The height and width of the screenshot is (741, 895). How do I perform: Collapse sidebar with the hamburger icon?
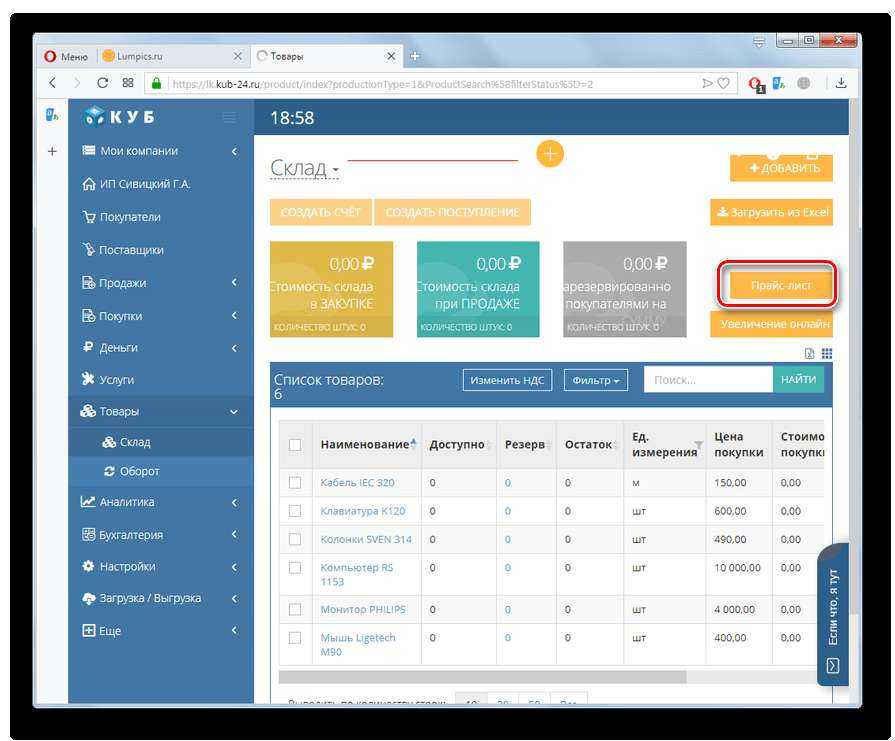[230, 118]
